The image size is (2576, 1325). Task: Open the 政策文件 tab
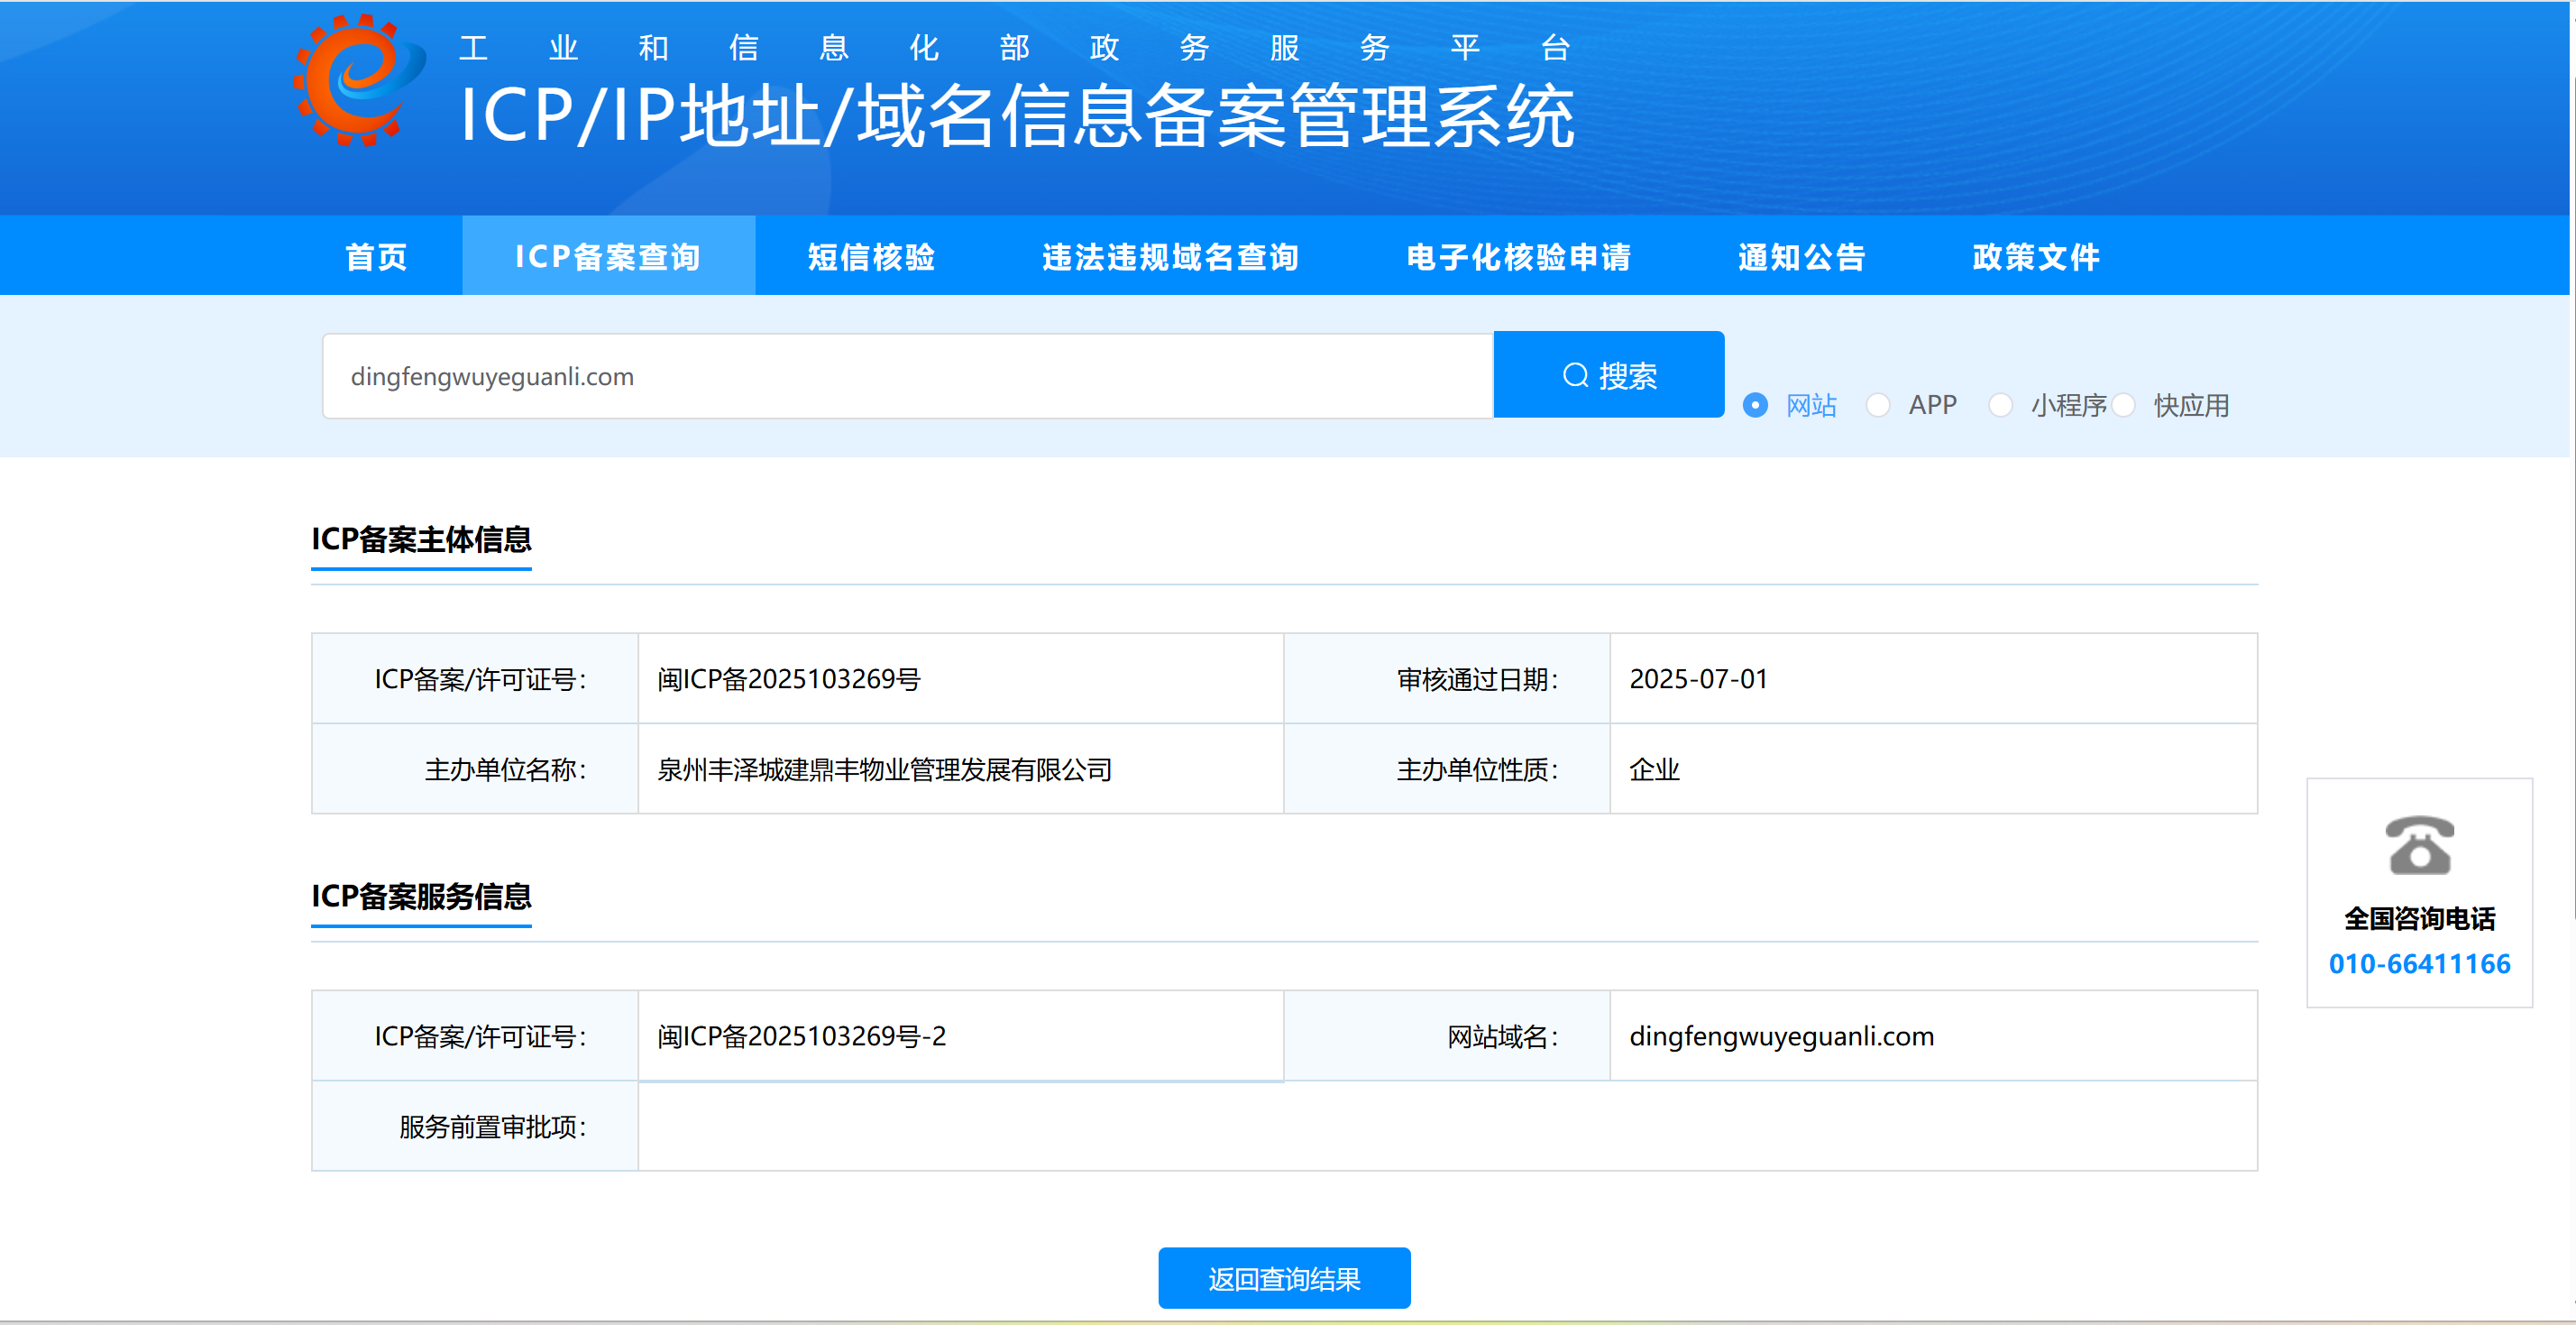[x=2036, y=257]
